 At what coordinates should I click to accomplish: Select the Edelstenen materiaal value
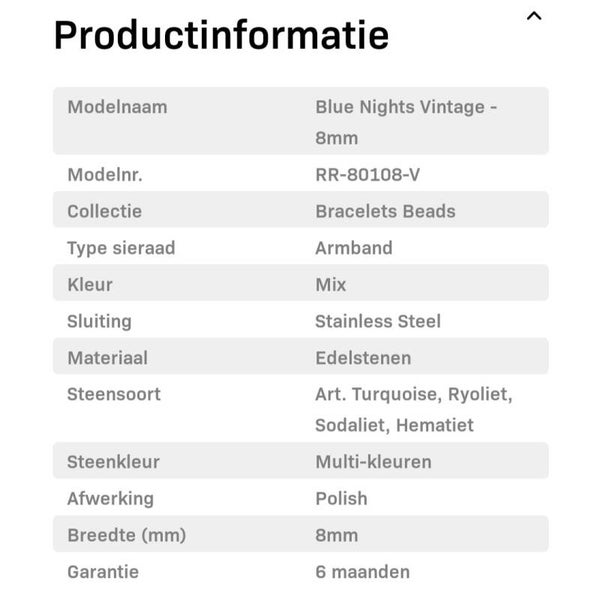363,358
